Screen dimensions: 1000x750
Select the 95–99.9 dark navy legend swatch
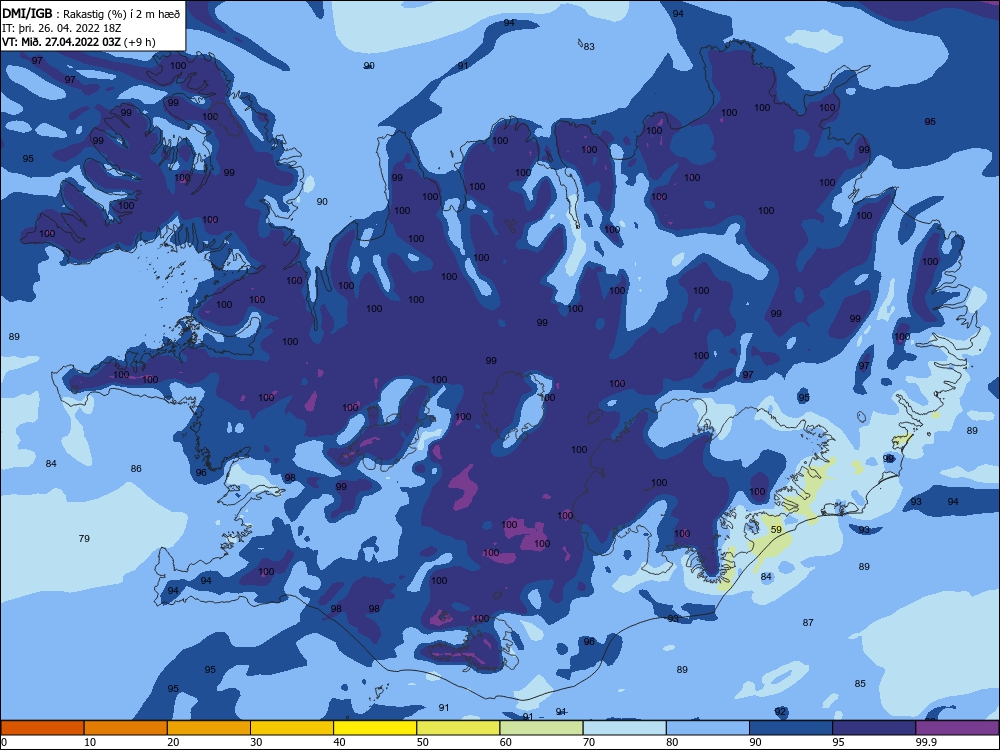(874, 728)
